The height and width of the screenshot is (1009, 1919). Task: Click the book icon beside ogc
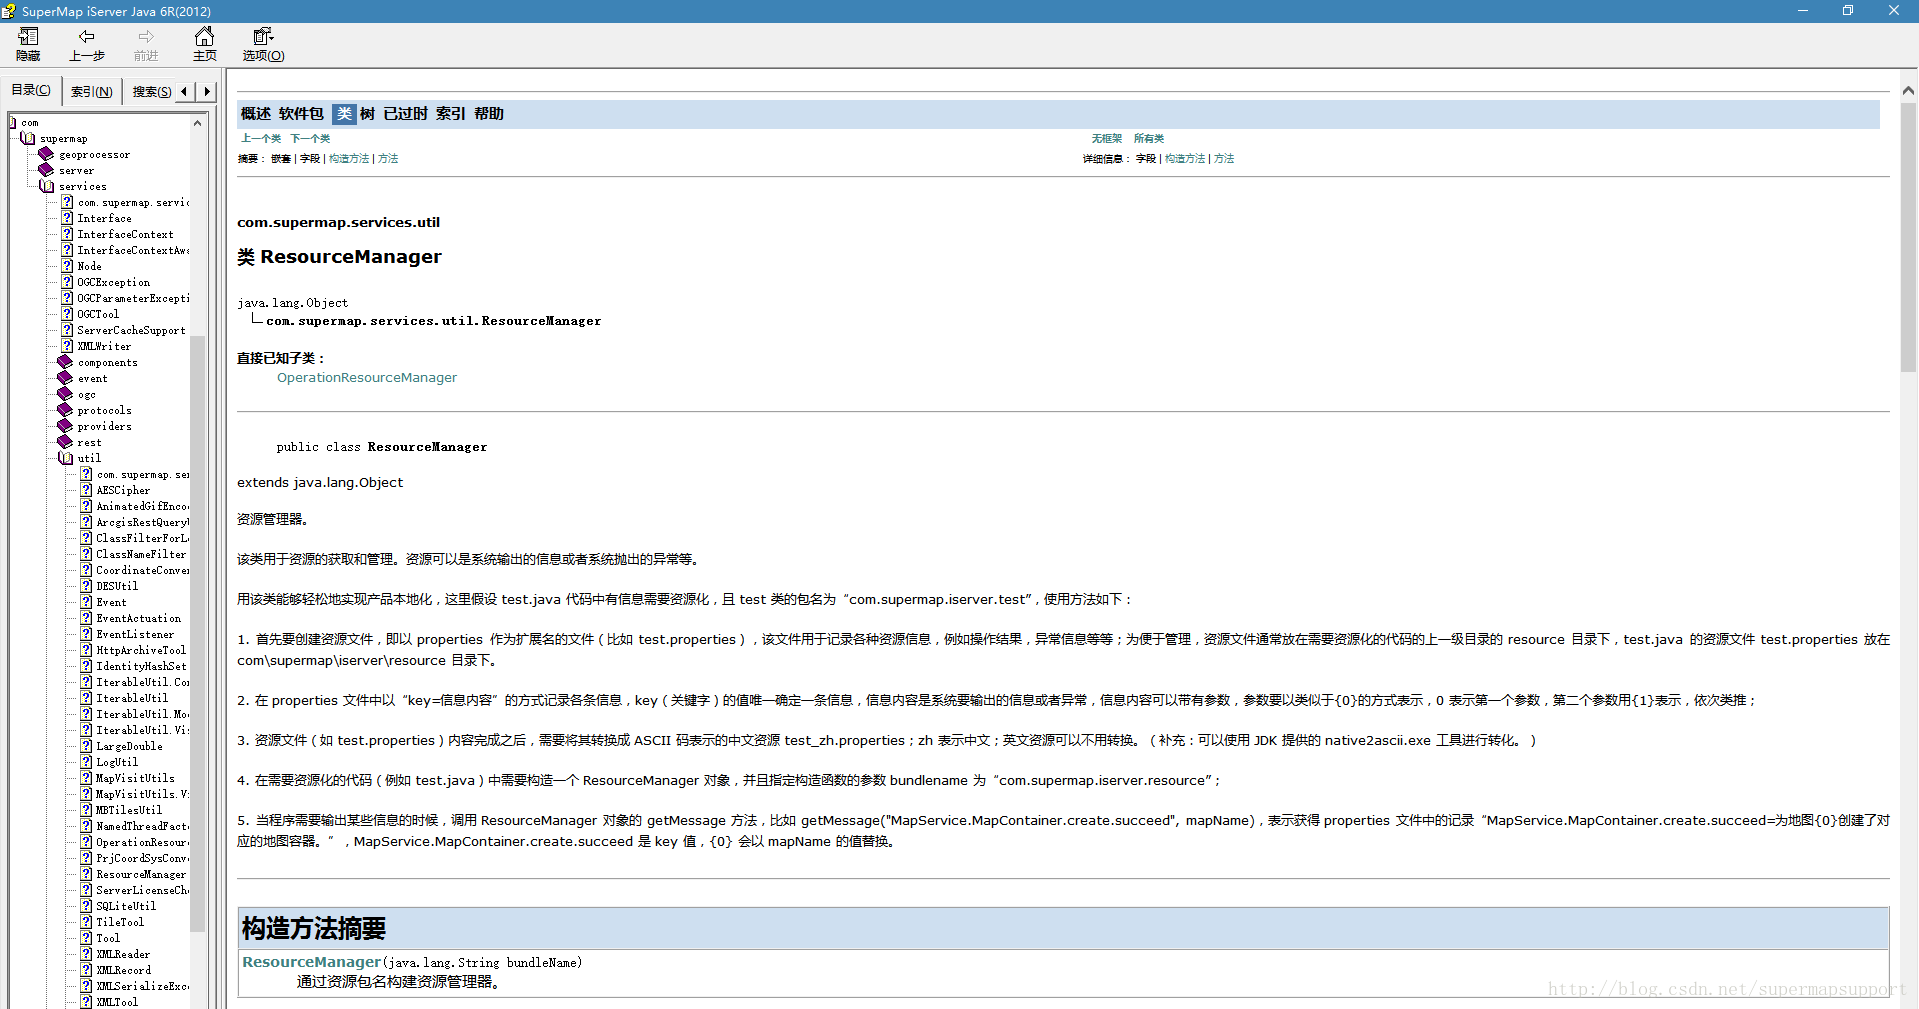[x=65, y=394]
